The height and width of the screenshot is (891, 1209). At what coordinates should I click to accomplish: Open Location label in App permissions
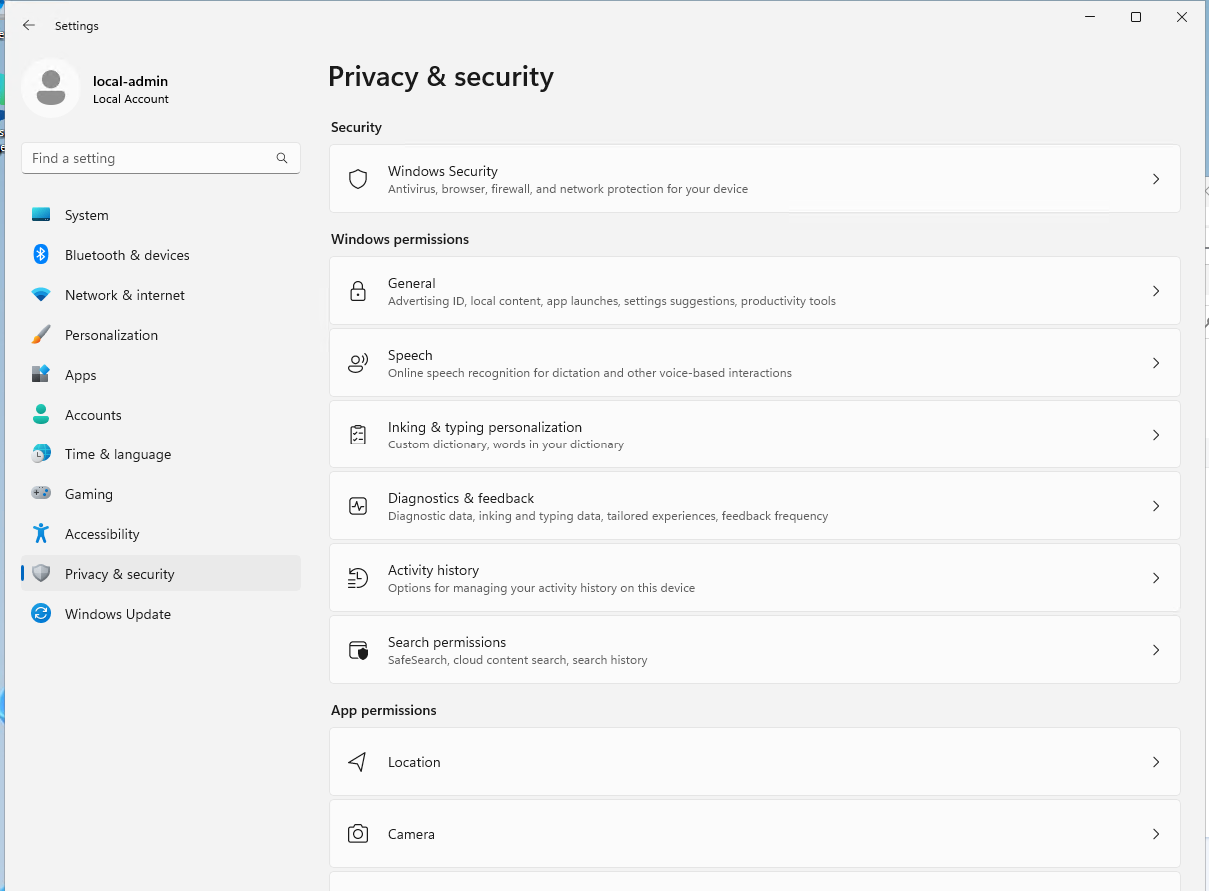pos(414,762)
